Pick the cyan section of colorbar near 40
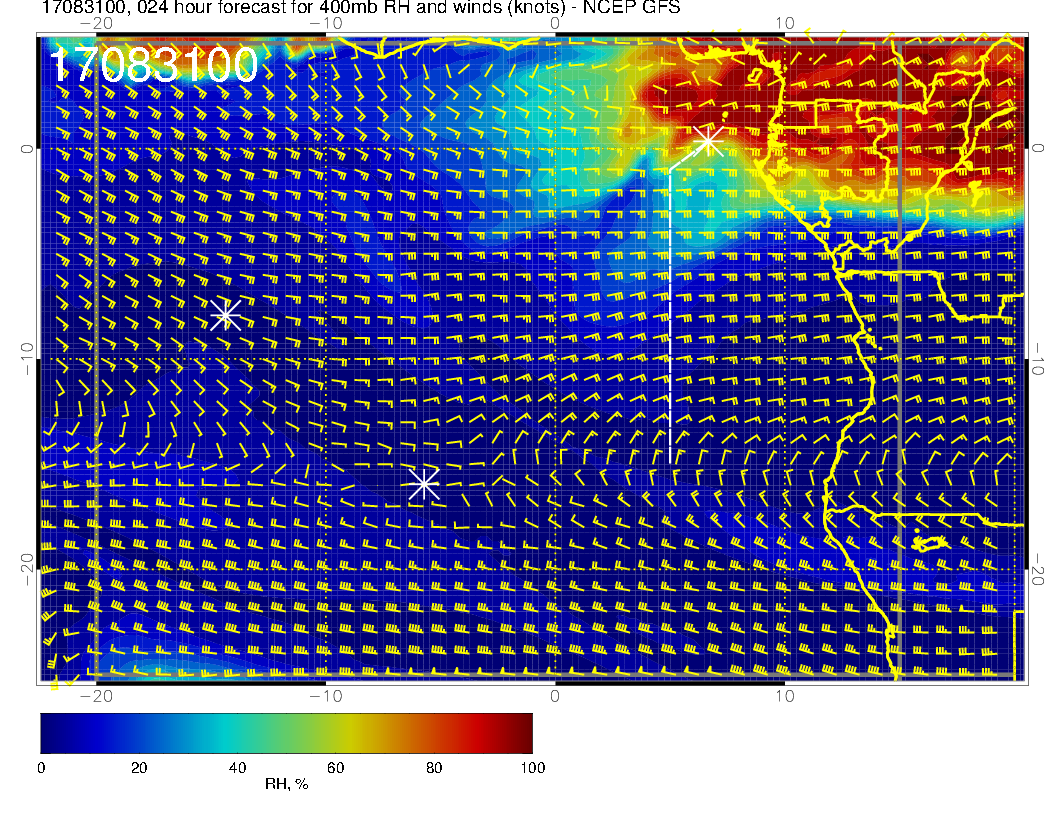This screenshot has height=816, width=1056. coord(237,733)
